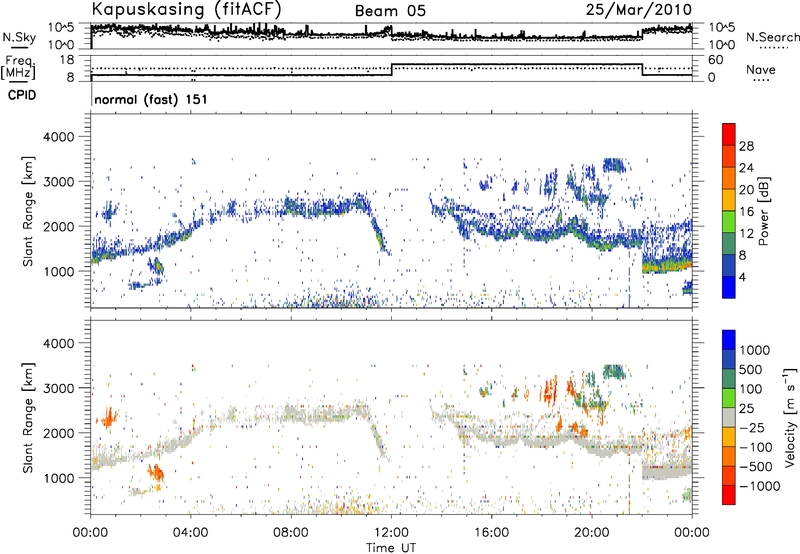Click the red top segment of Power colorbar
This screenshot has width=800, height=554.
(x=729, y=135)
